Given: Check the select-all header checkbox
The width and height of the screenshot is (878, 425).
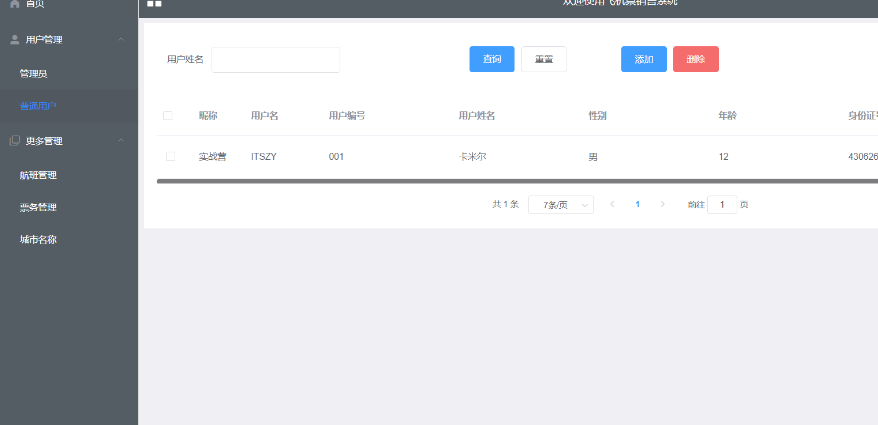Looking at the screenshot, I should pos(168,116).
